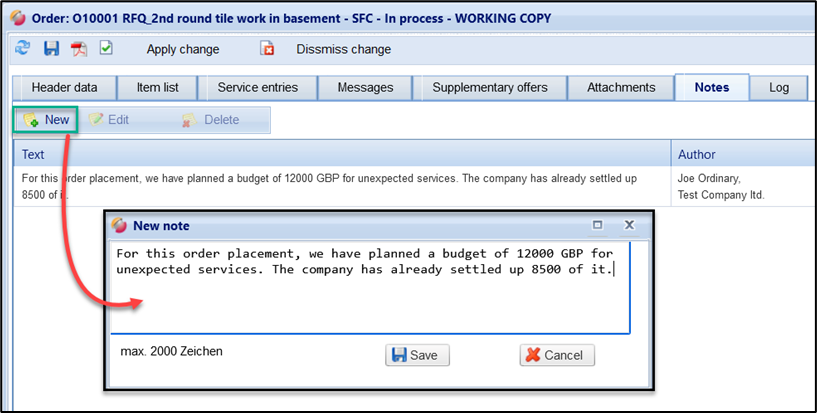This screenshot has height=413, width=817.
Task: Close the New note dialog
Action: 629,226
